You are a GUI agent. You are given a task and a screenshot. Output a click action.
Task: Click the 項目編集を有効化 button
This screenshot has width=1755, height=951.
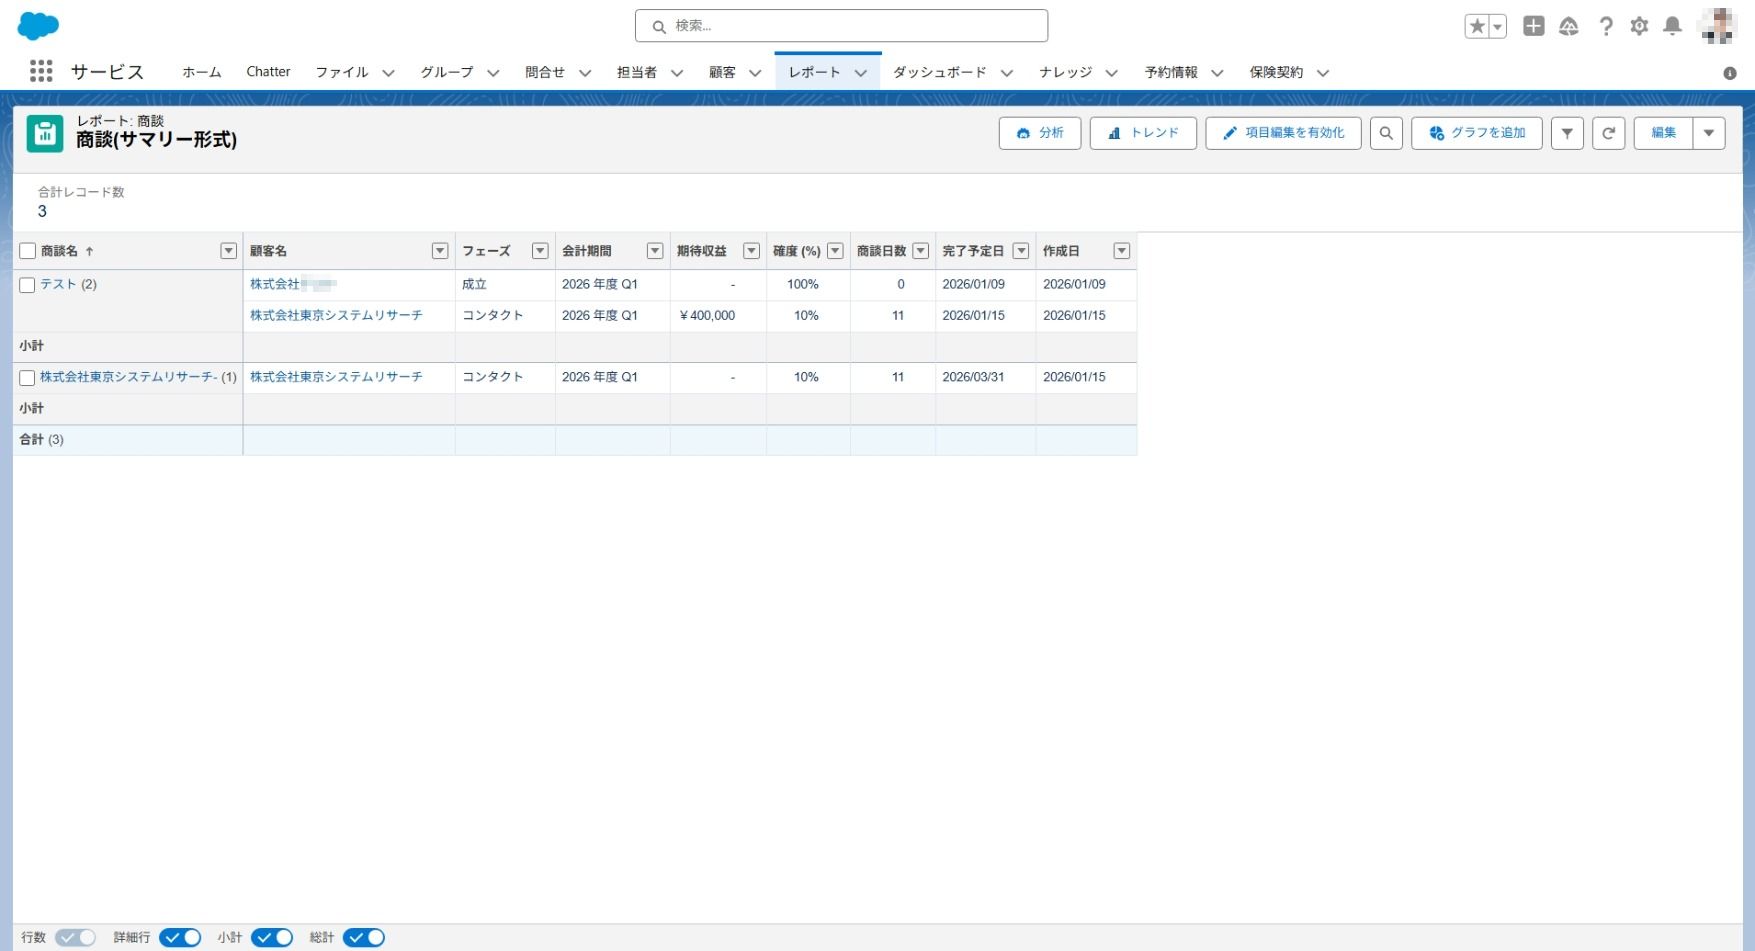tap(1283, 133)
